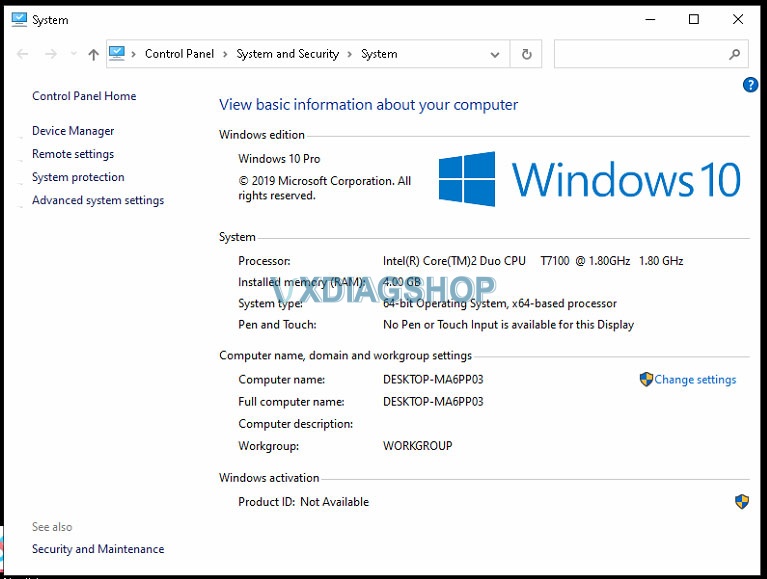
Task: Expand chevron after System and Security
Action: (350, 54)
